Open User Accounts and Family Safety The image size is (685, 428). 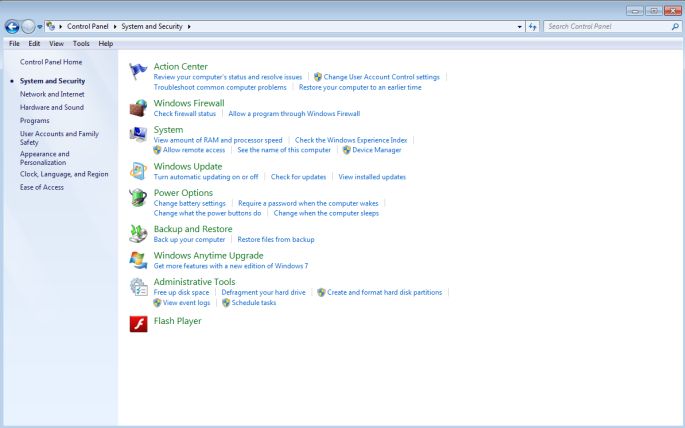(59, 138)
